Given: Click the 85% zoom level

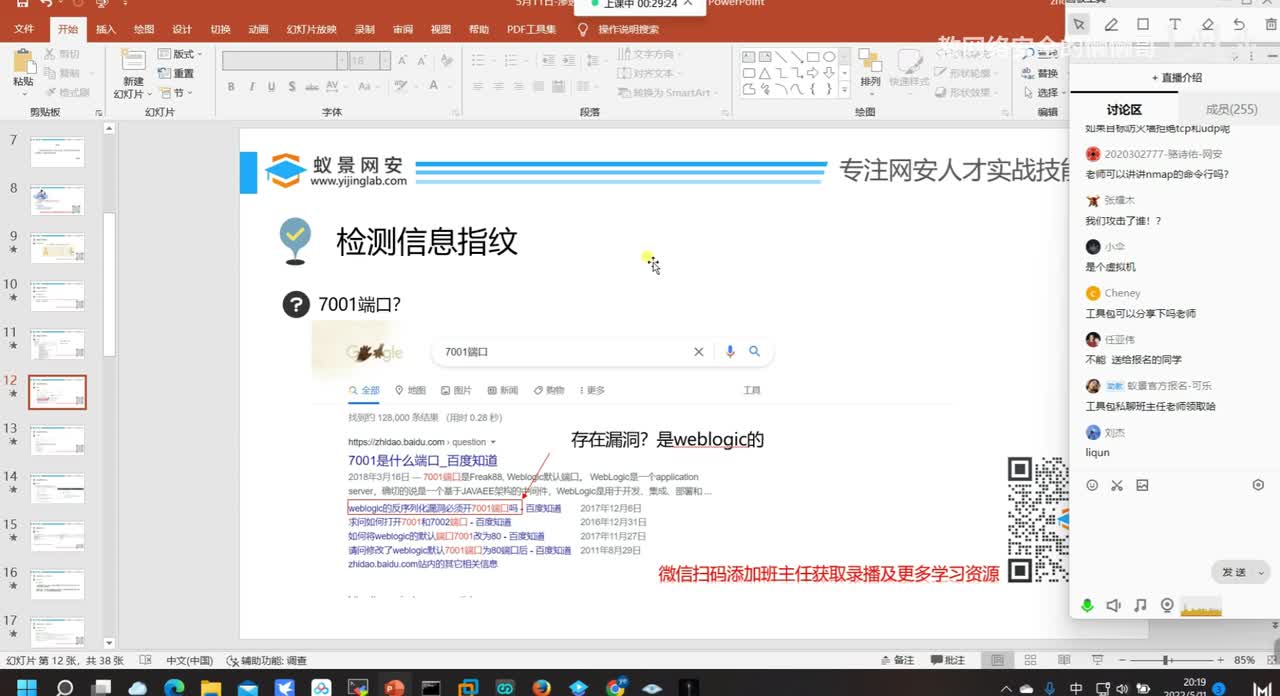Looking at the screenshot, I should coord(1245,660).
